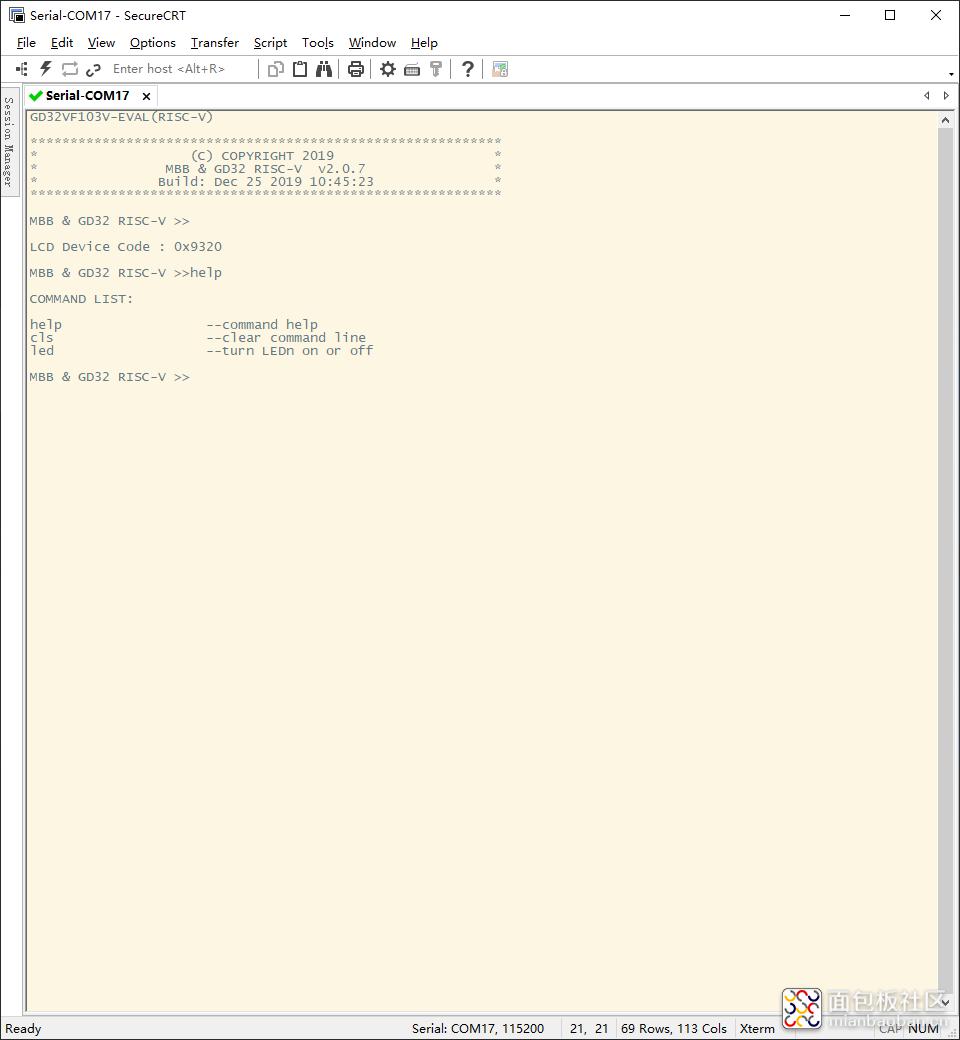Click '69 Rows, 113 Cols' in status bar
Screen dimensions: 960x1040
[x=674, y=1029]
